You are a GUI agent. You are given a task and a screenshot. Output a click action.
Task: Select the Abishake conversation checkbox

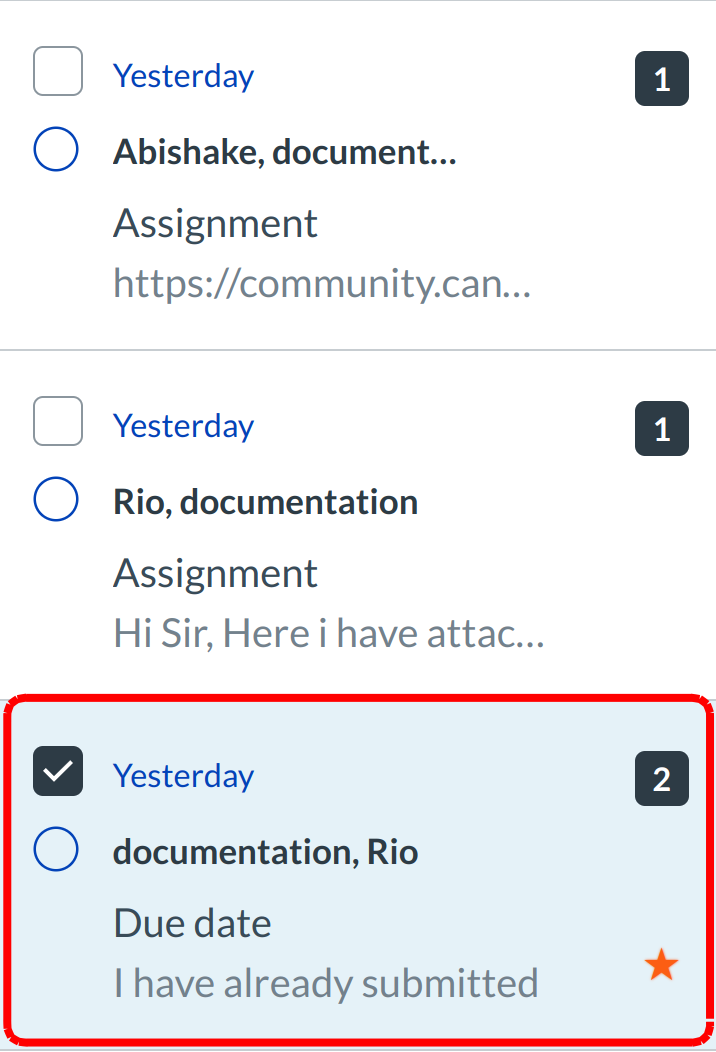(58, 72)
